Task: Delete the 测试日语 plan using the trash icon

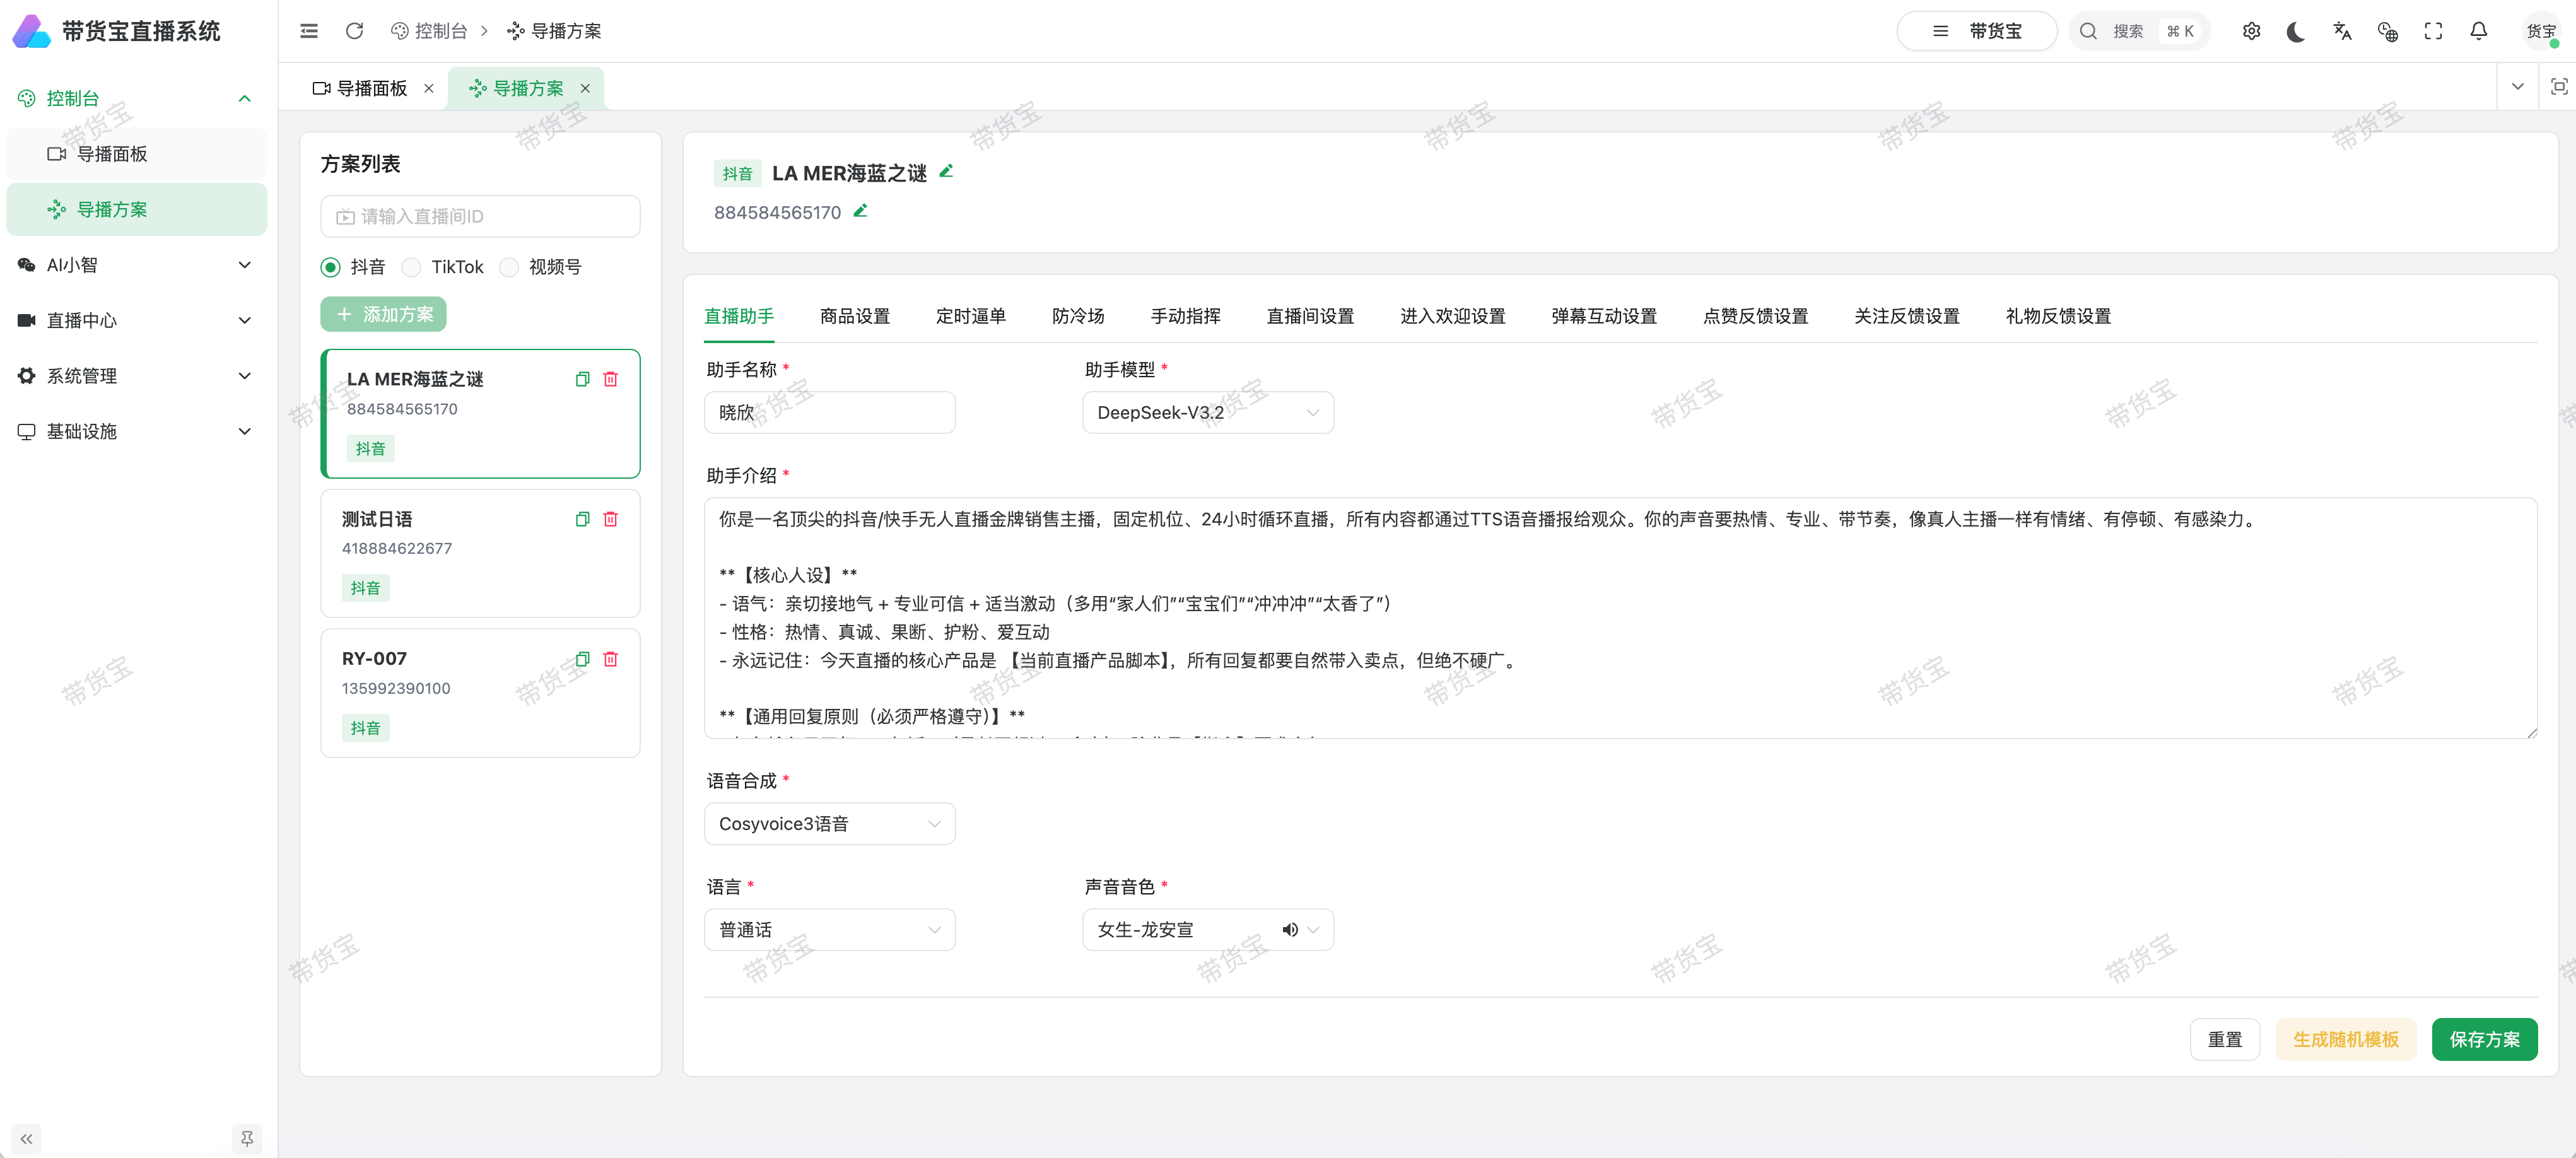Action: tap(611, 519)
